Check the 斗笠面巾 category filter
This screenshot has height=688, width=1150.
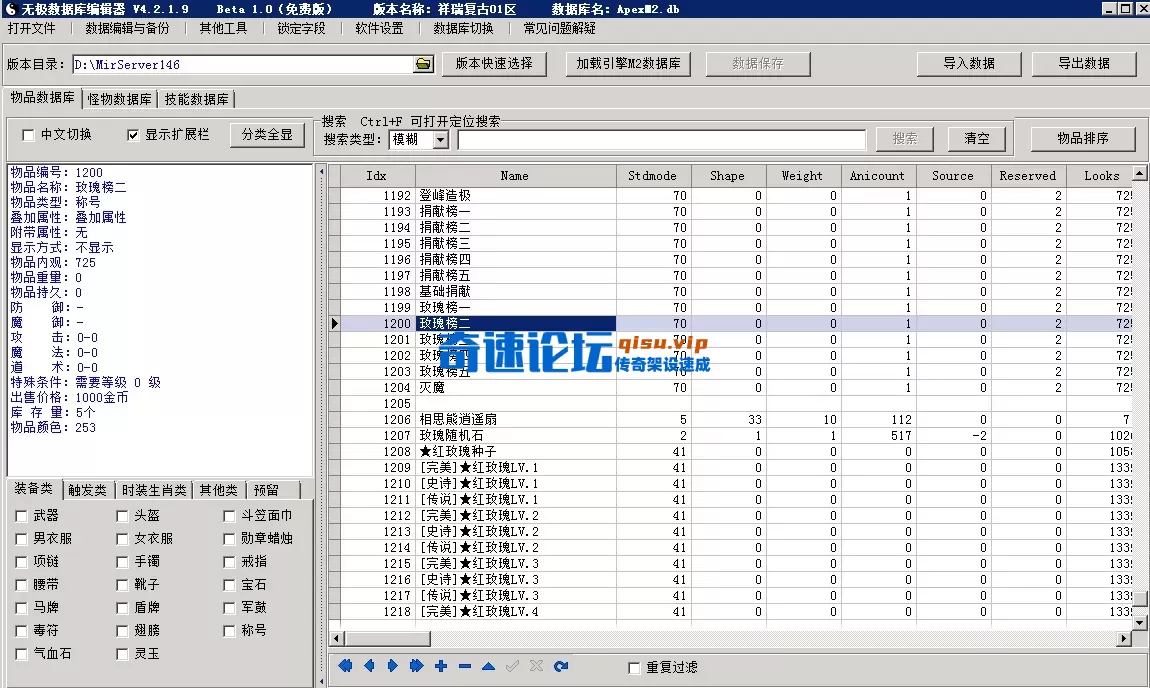[230, 516]
